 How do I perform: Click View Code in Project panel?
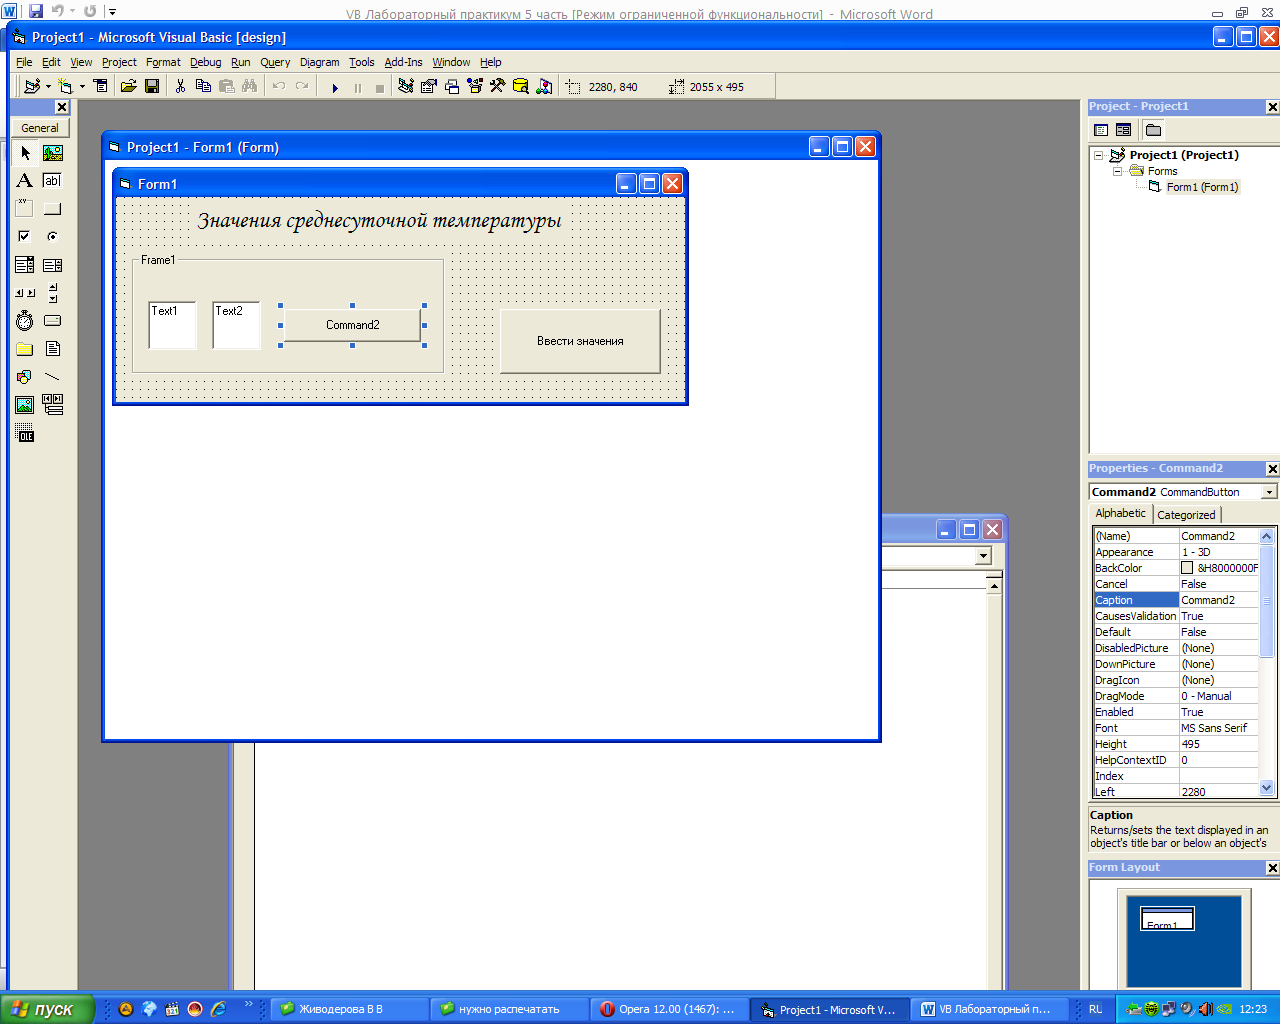pos(1101,130)
